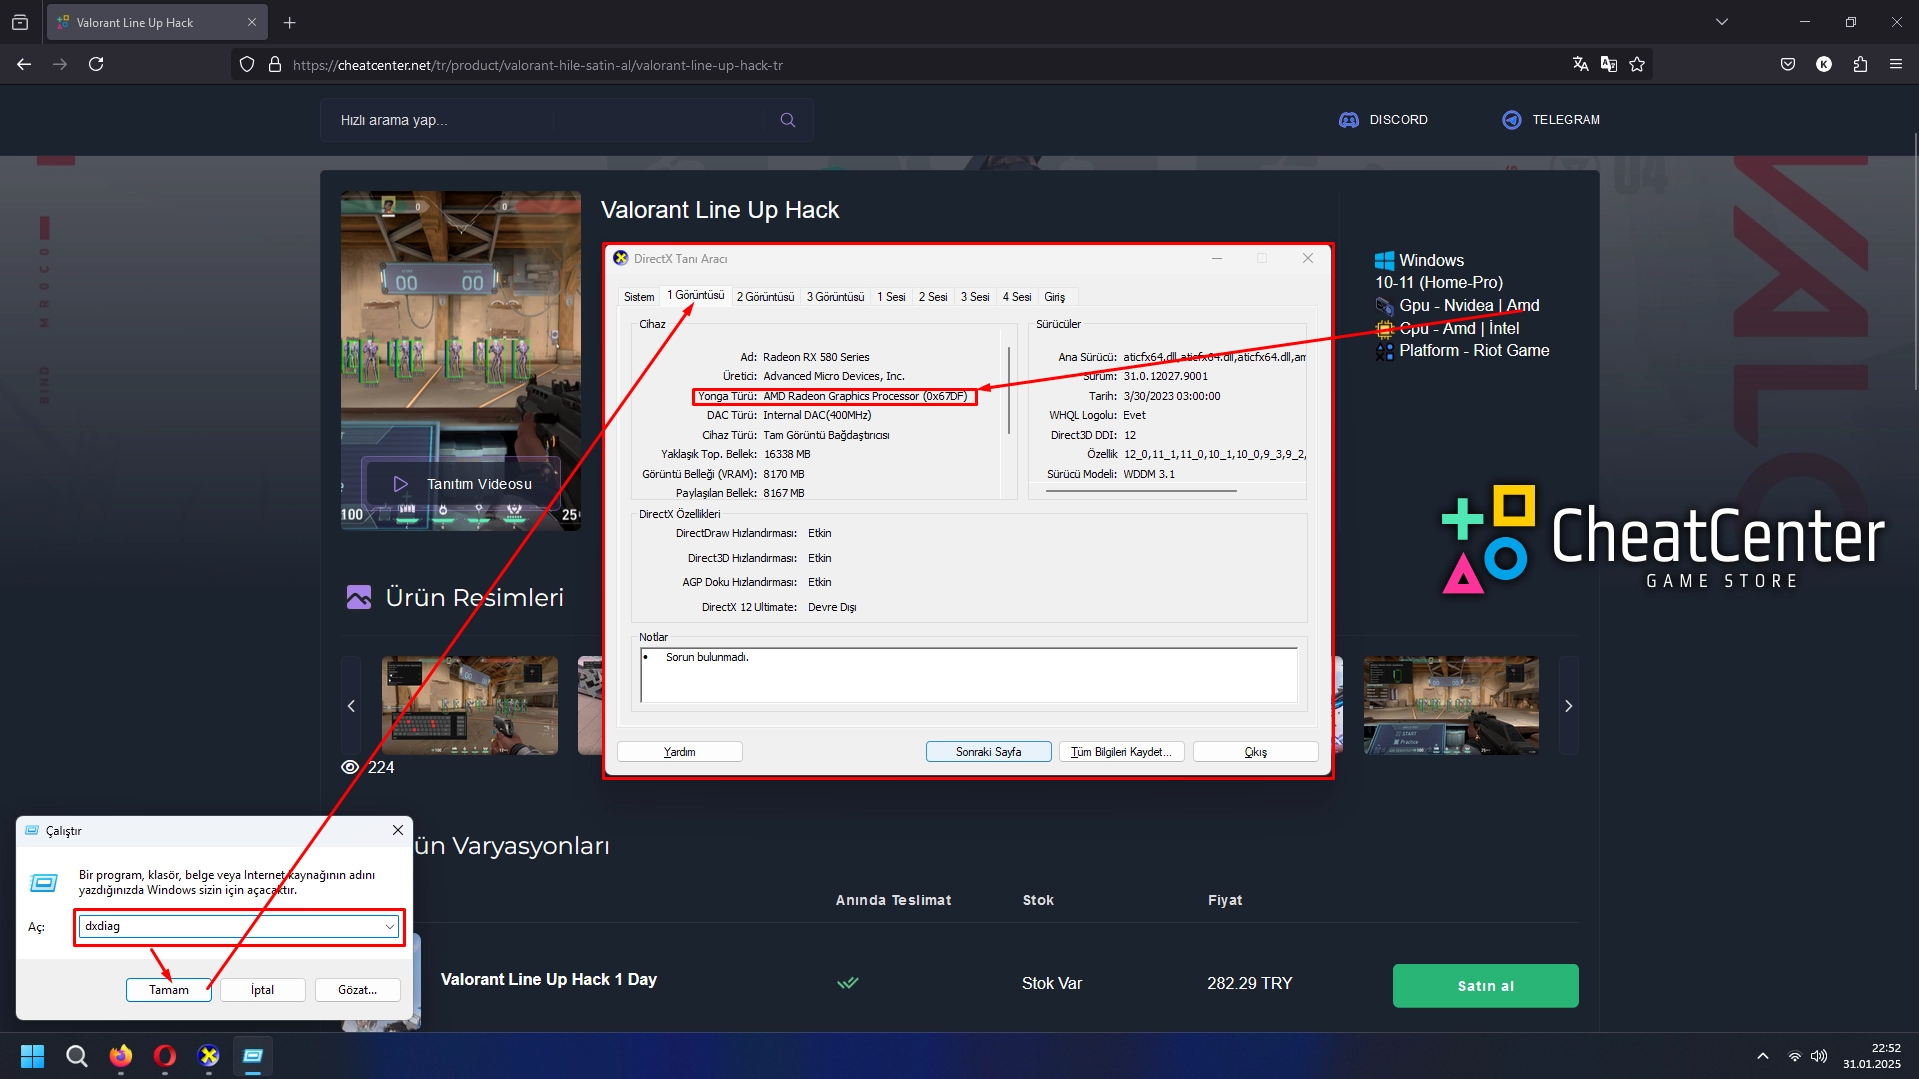The width and height of the screenshot is (1919, 1079).
Task: Open the list all tabs chevron
Action: (x=1722, y=22)
